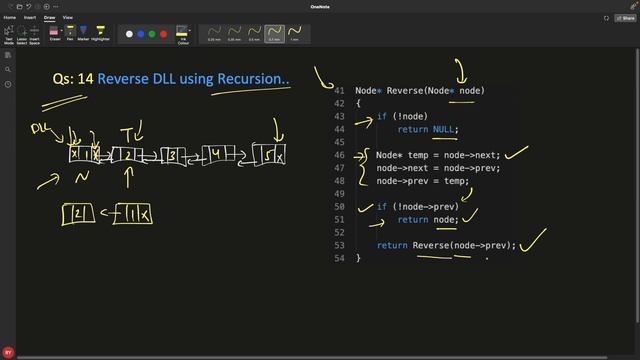Click the horizontal scrollbar at the bottom
The width and height of the screenshot is (640, 360).
pyautogui.click(x=312, y=358)
